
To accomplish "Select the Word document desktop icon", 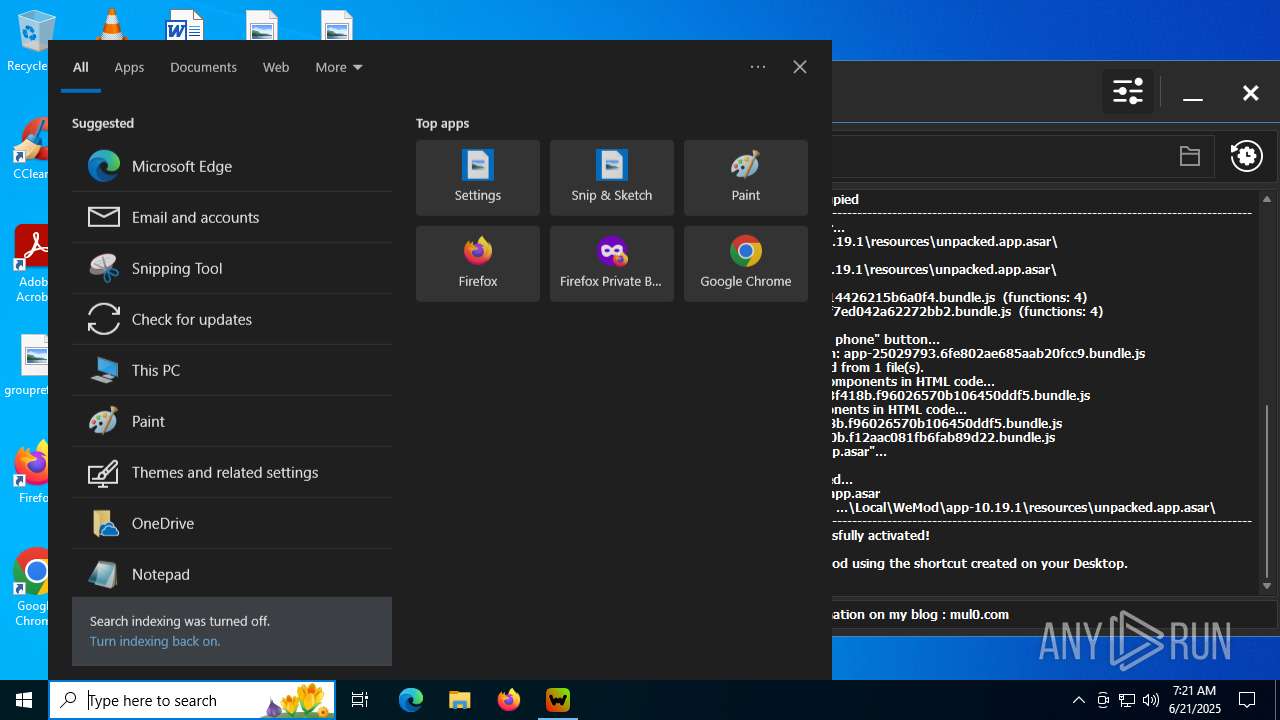I will click(x=185, y=24).
